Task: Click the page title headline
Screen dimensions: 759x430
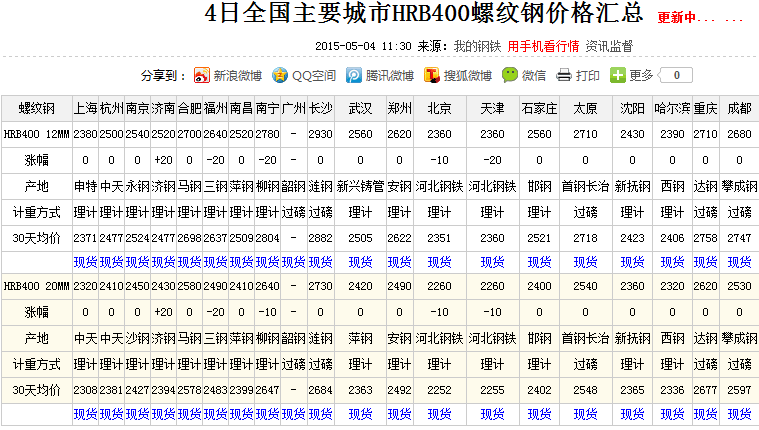Action: [x=424, y=13]
